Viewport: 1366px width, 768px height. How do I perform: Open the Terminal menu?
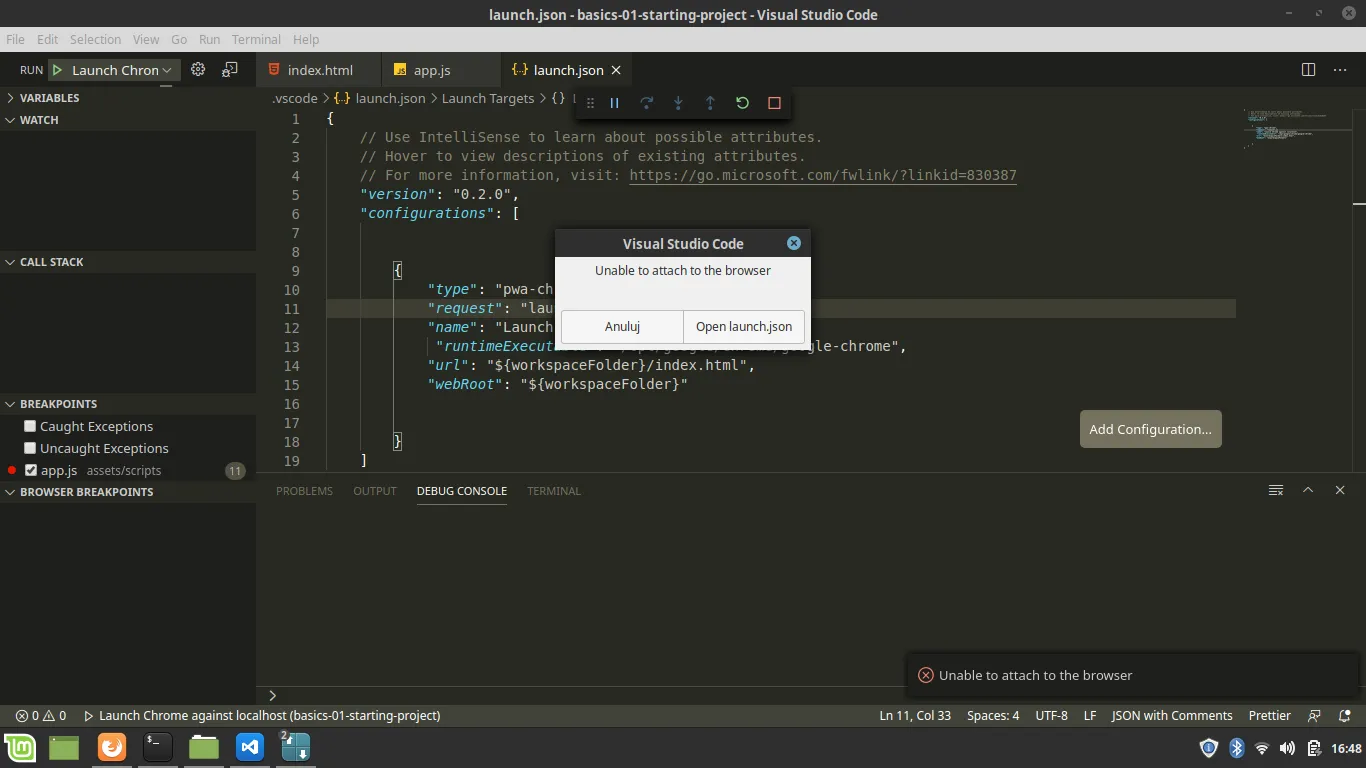(256, 39)
